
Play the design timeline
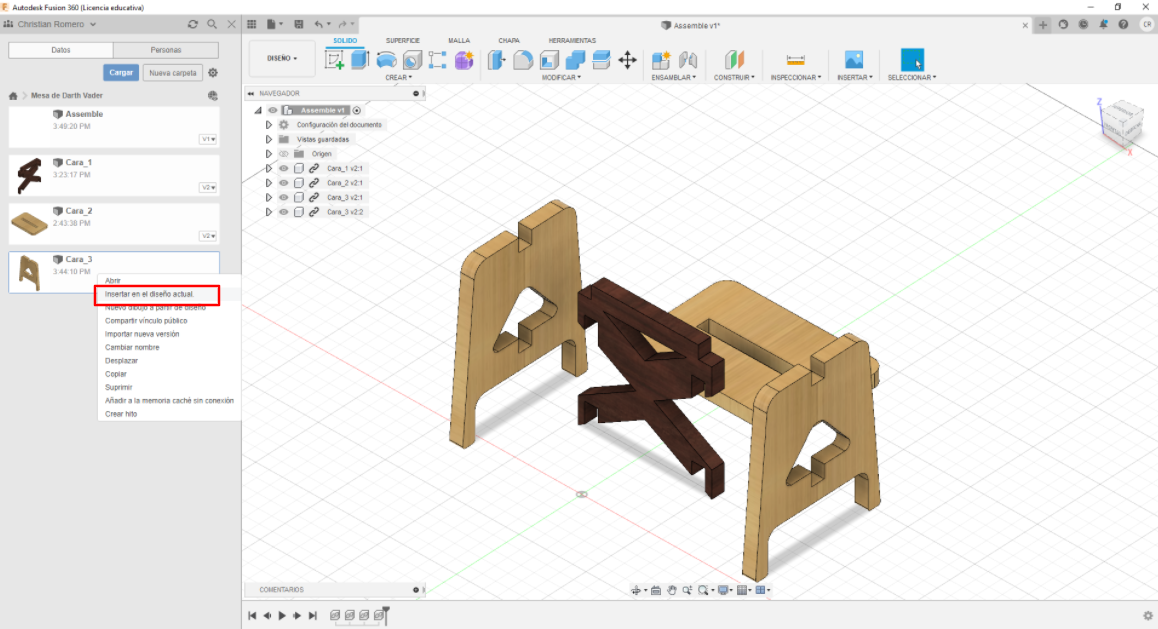[282, 615]
